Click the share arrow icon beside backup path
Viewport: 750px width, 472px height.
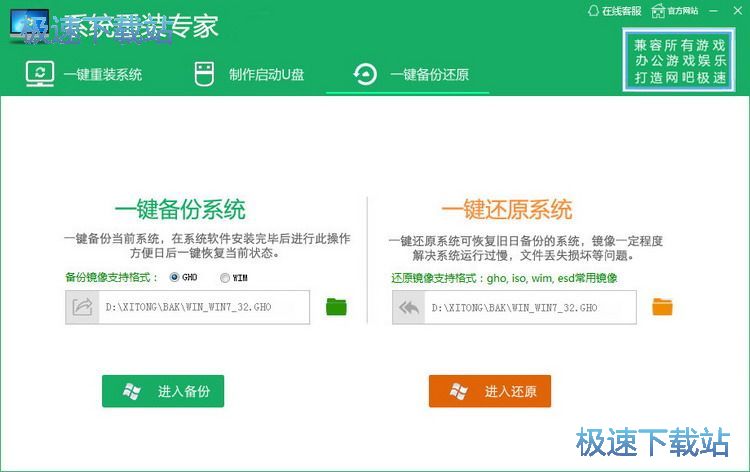coord(81,307)
